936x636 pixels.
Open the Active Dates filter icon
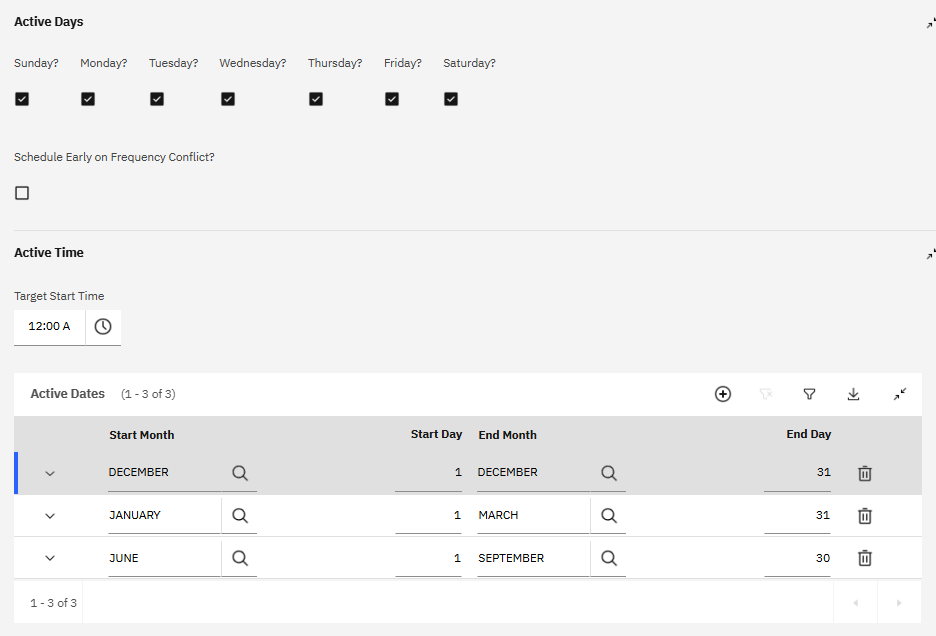point(810,394)
